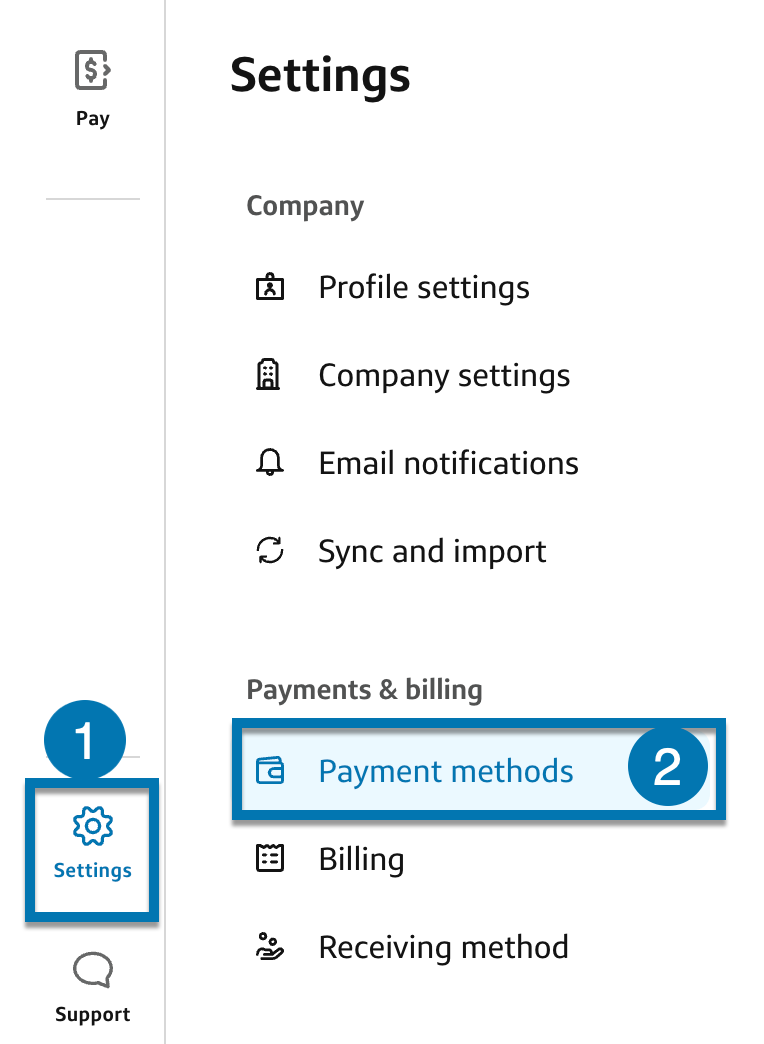The width and height of the screenshot is (764, 1044).
Task: Click the Pay text label in sidebar
Action: [92, 118]
